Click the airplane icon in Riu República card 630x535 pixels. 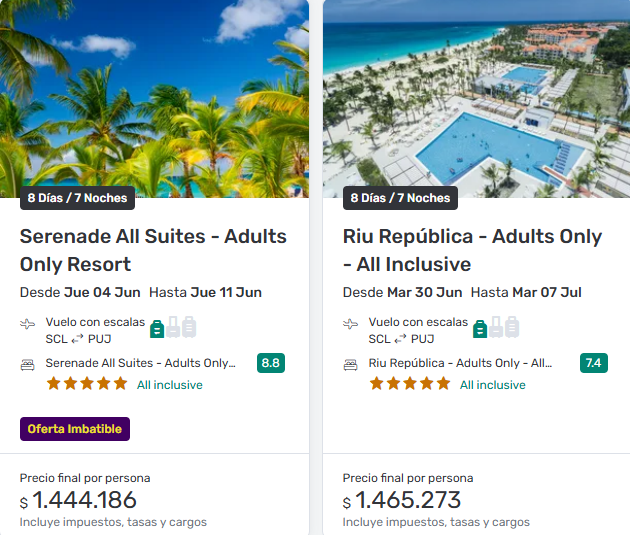[351, 324]
